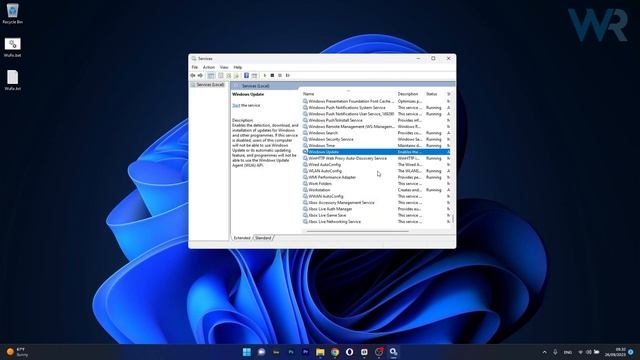
Task: Click the Refresh toolbar icon
Action: pos(229,76)
